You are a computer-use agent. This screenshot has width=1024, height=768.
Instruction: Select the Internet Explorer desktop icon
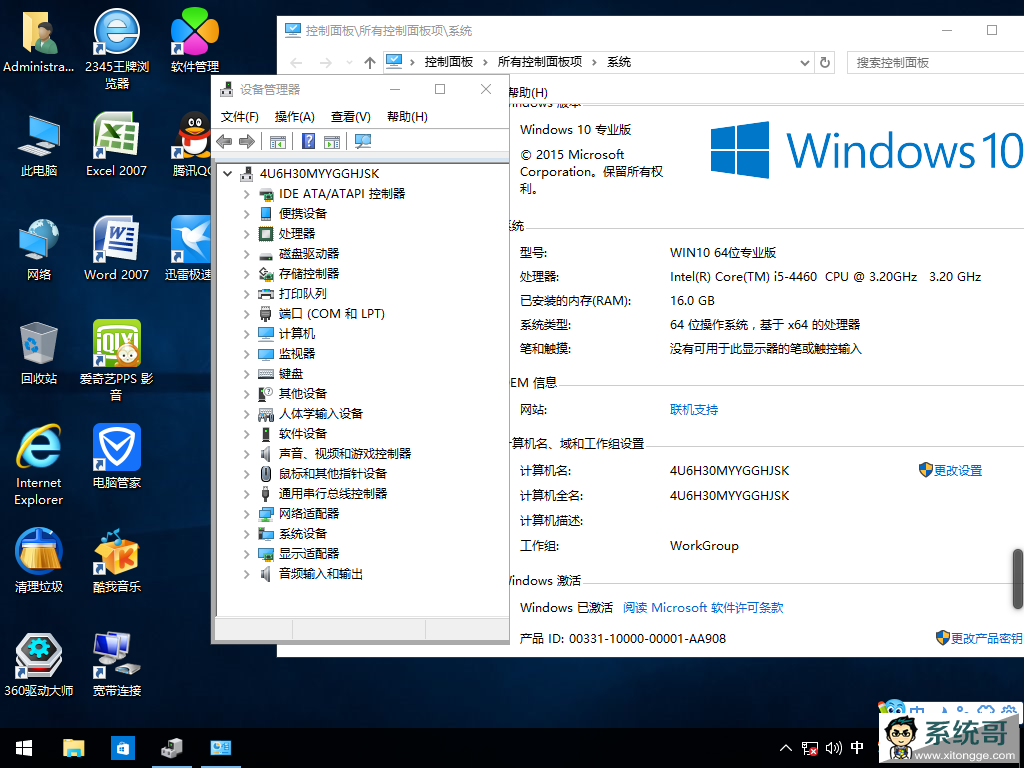[39, 465]
